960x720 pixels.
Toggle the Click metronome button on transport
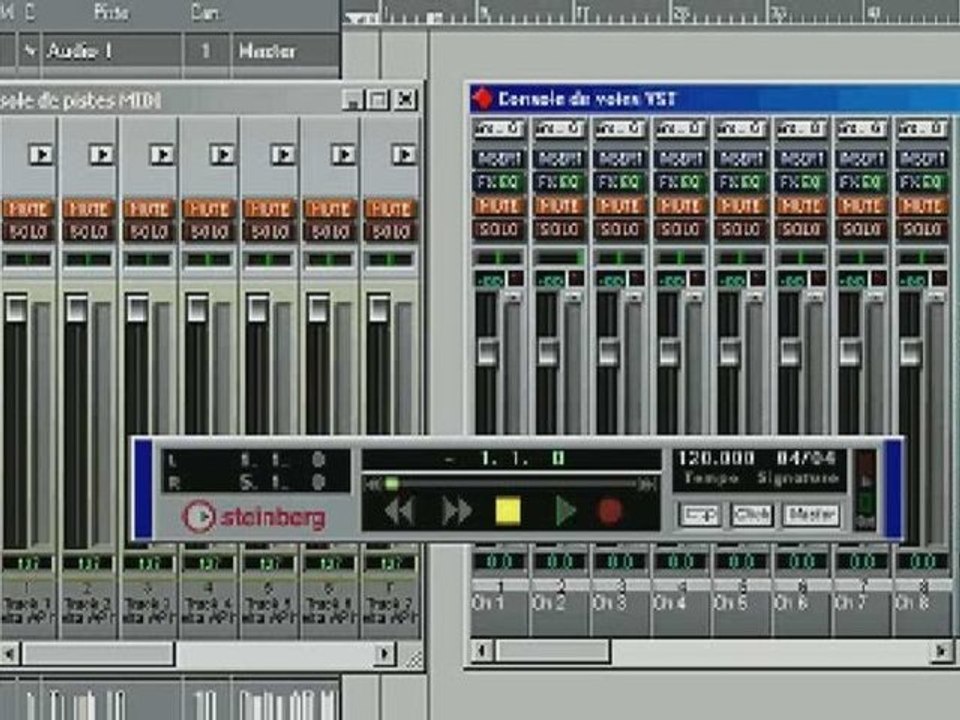tap(752, 515)
